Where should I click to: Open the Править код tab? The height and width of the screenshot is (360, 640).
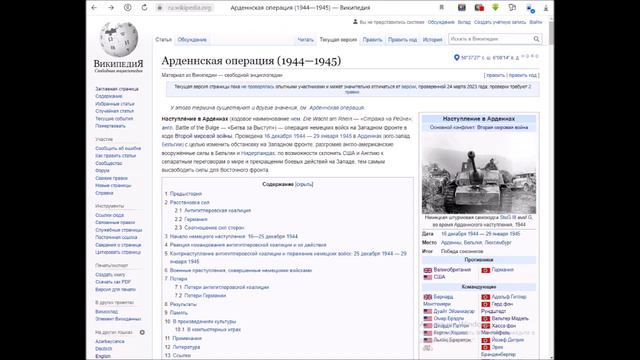click(x=402, y=40)
